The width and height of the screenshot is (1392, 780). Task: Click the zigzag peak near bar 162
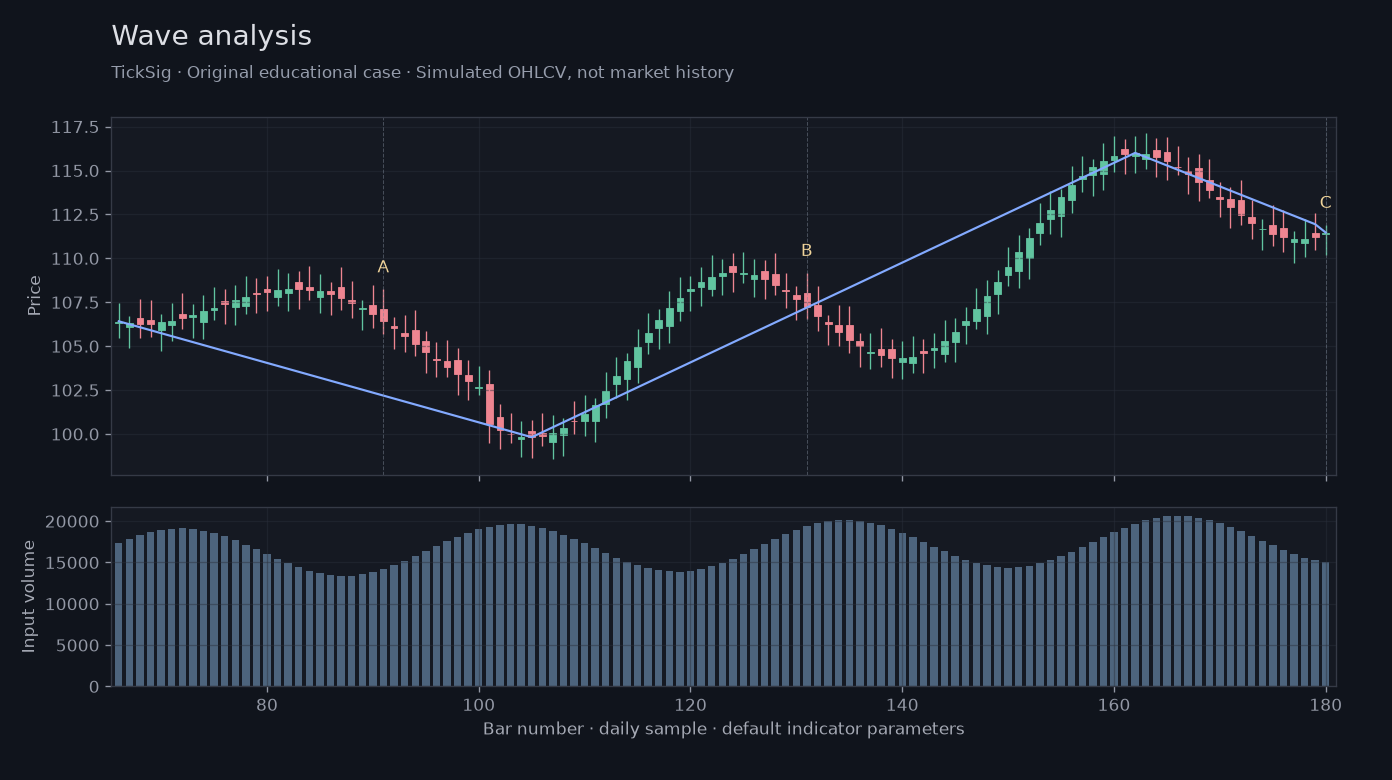pos(1135,153)
